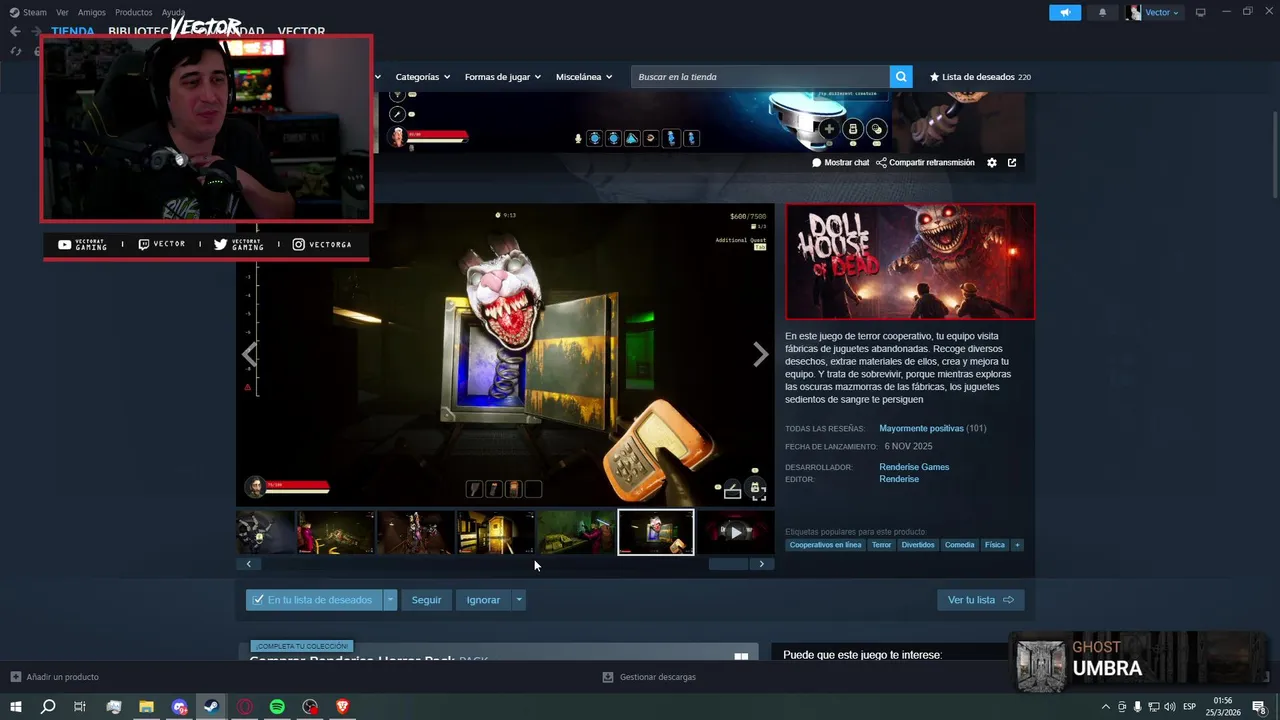
Task: Select the highlighted jack-in-the-box thumbnail
Action: coord(656,532)
